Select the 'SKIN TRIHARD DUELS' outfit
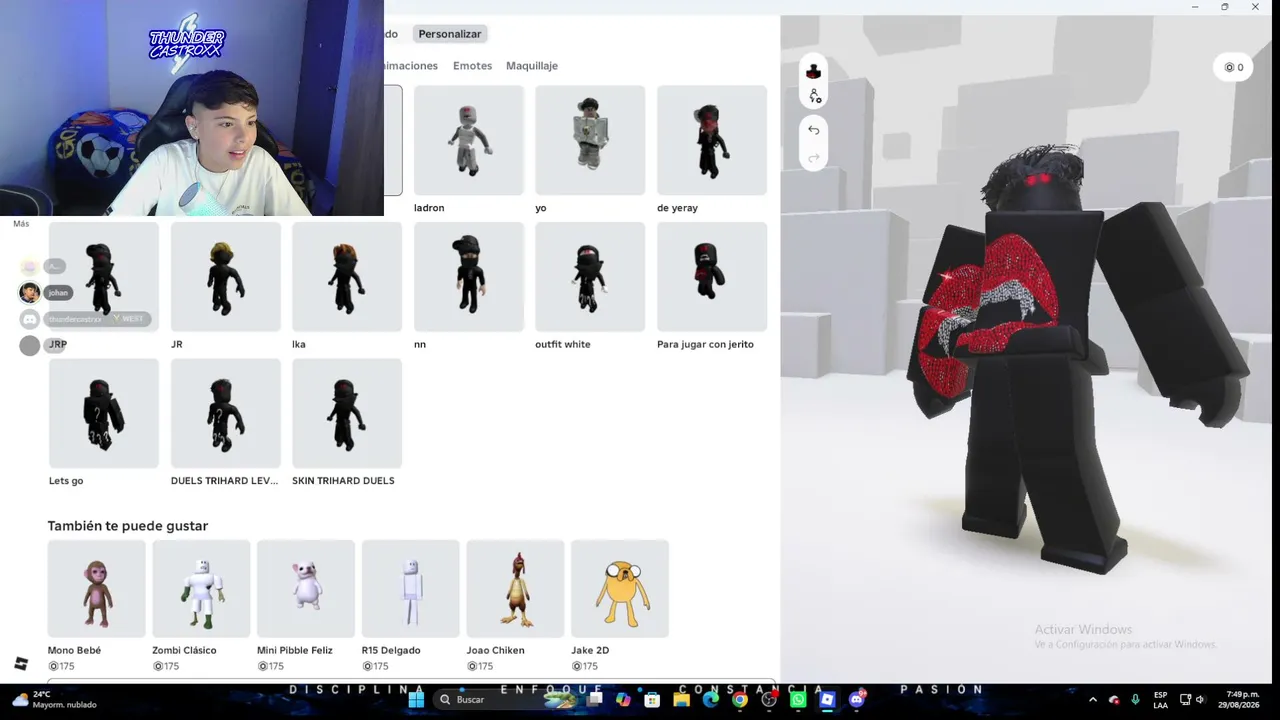The height and width of the screenshot is (720, 1280). (347, 414)
